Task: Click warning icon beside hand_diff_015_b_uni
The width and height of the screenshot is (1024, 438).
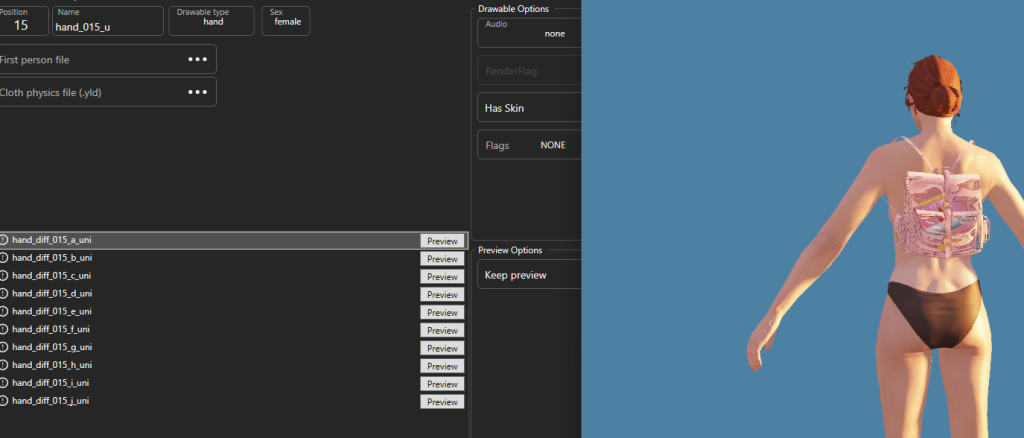Action: coord(4,258)
